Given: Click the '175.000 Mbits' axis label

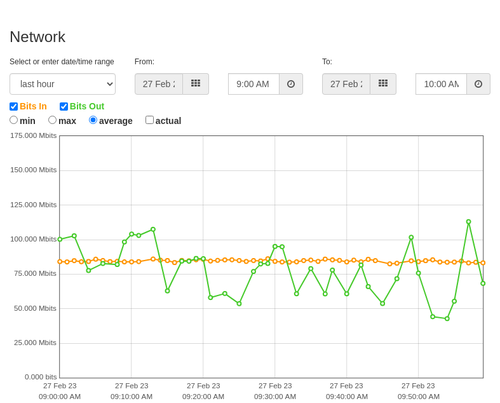Looking at the screenshot, I should (x=33, y=136).
